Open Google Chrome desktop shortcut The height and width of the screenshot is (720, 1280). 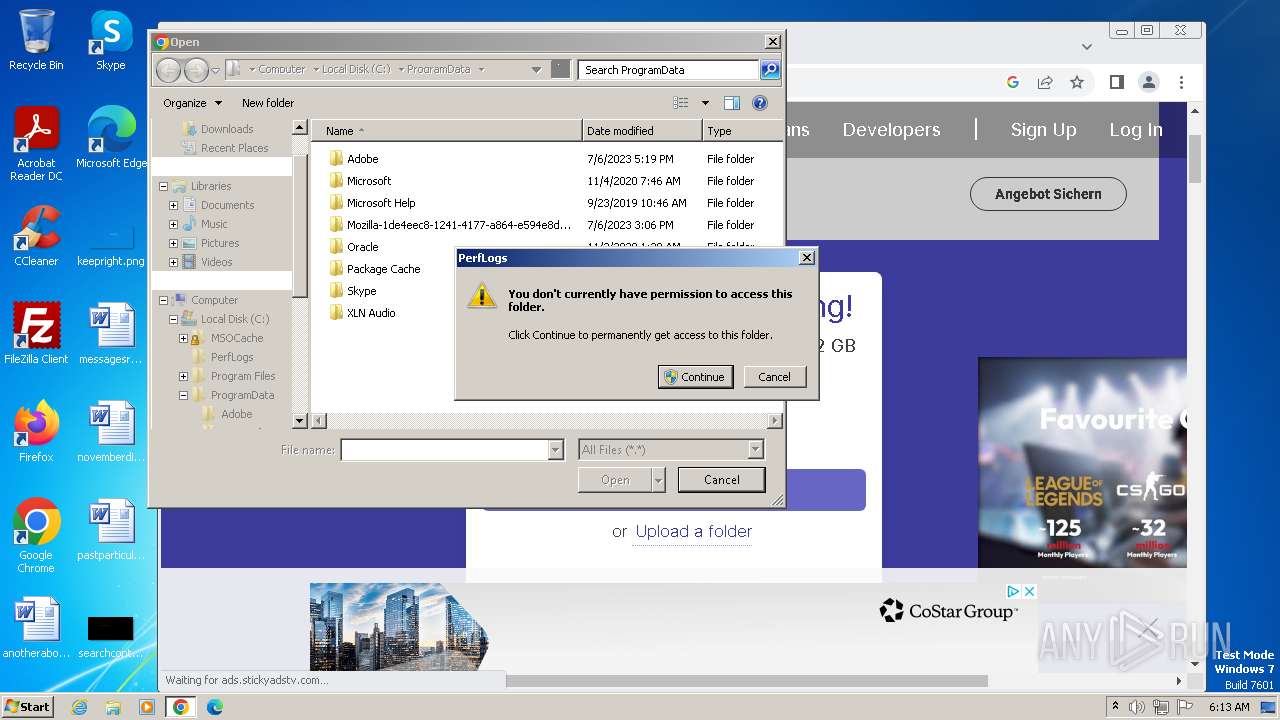[36, 535]
